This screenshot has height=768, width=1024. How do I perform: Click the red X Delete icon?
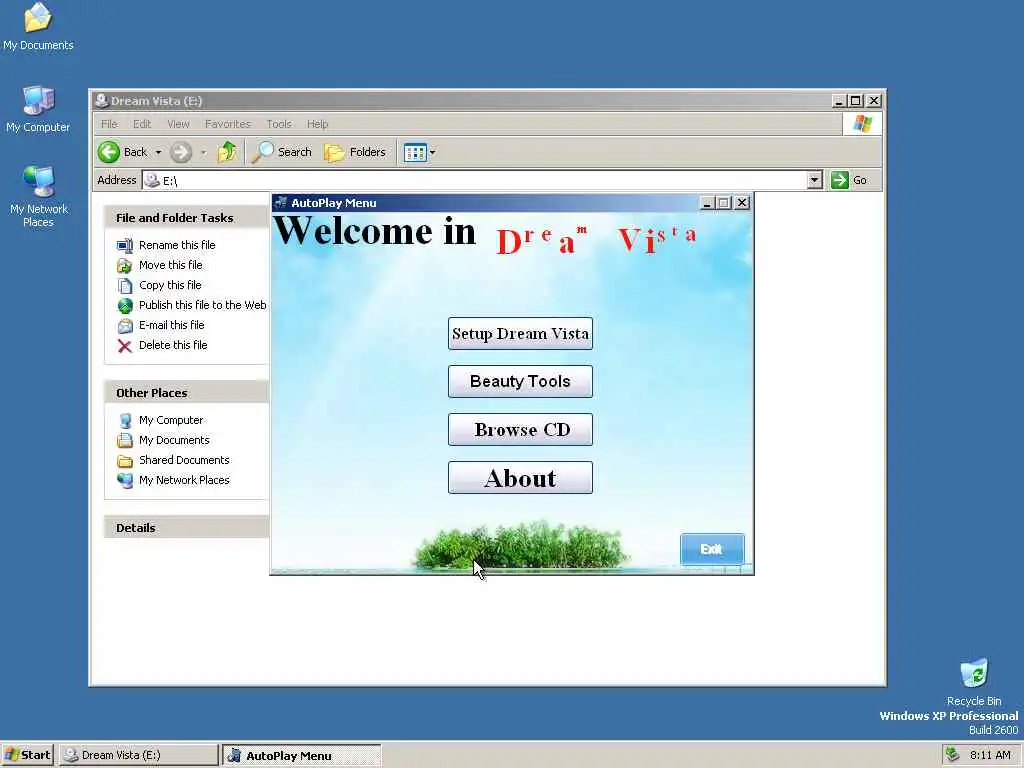point(125,345)
